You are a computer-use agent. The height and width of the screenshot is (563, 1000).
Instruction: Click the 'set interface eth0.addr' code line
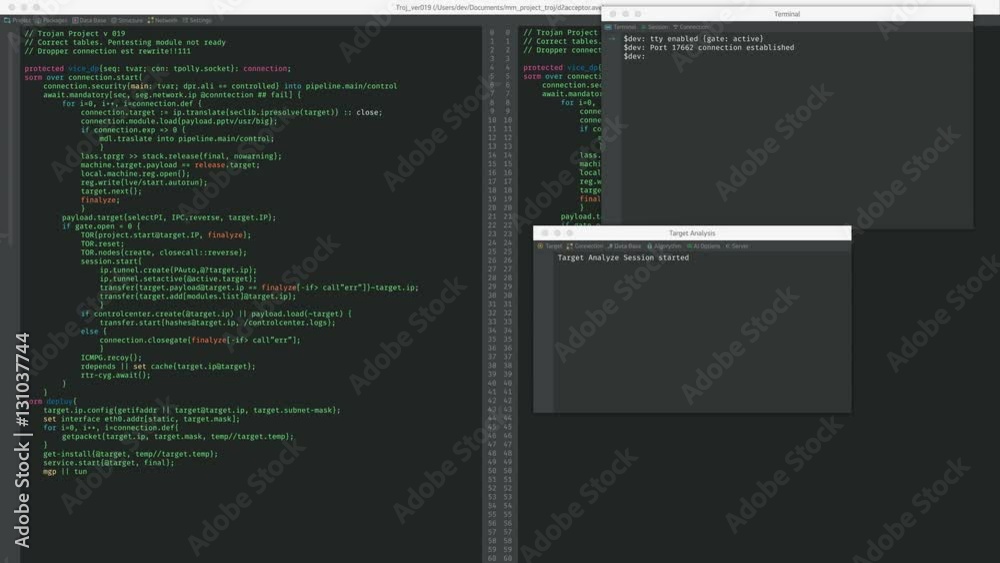[x=142, y=420]
